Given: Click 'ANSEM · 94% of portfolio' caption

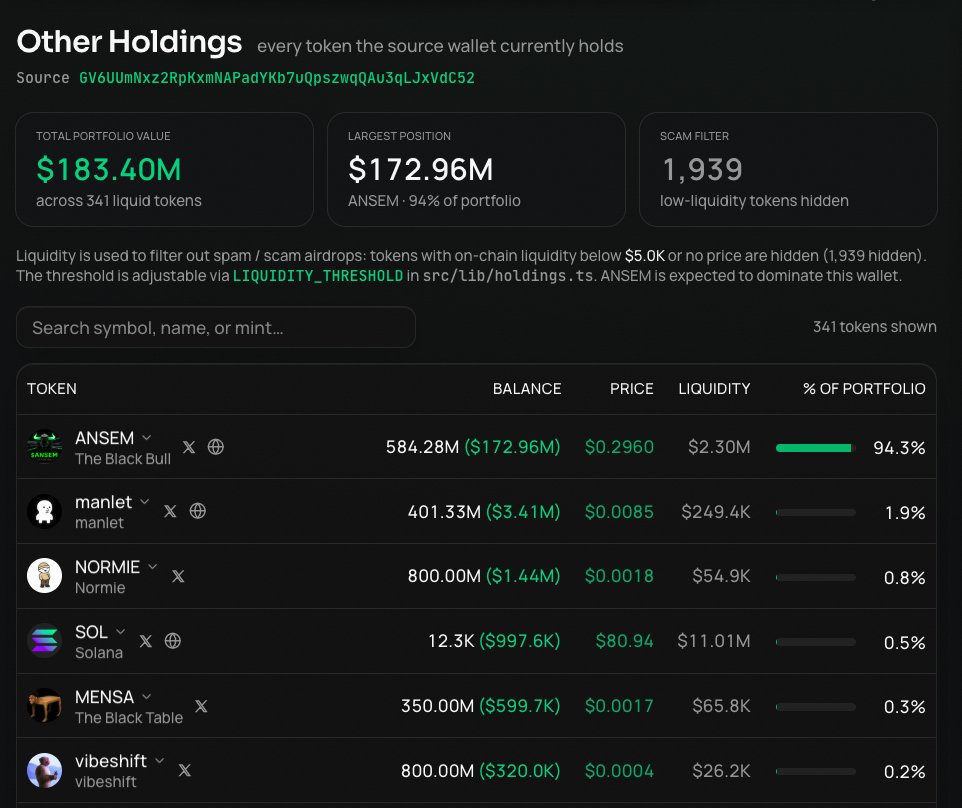Looking at the screenshot, I should (x=434, y=201).
